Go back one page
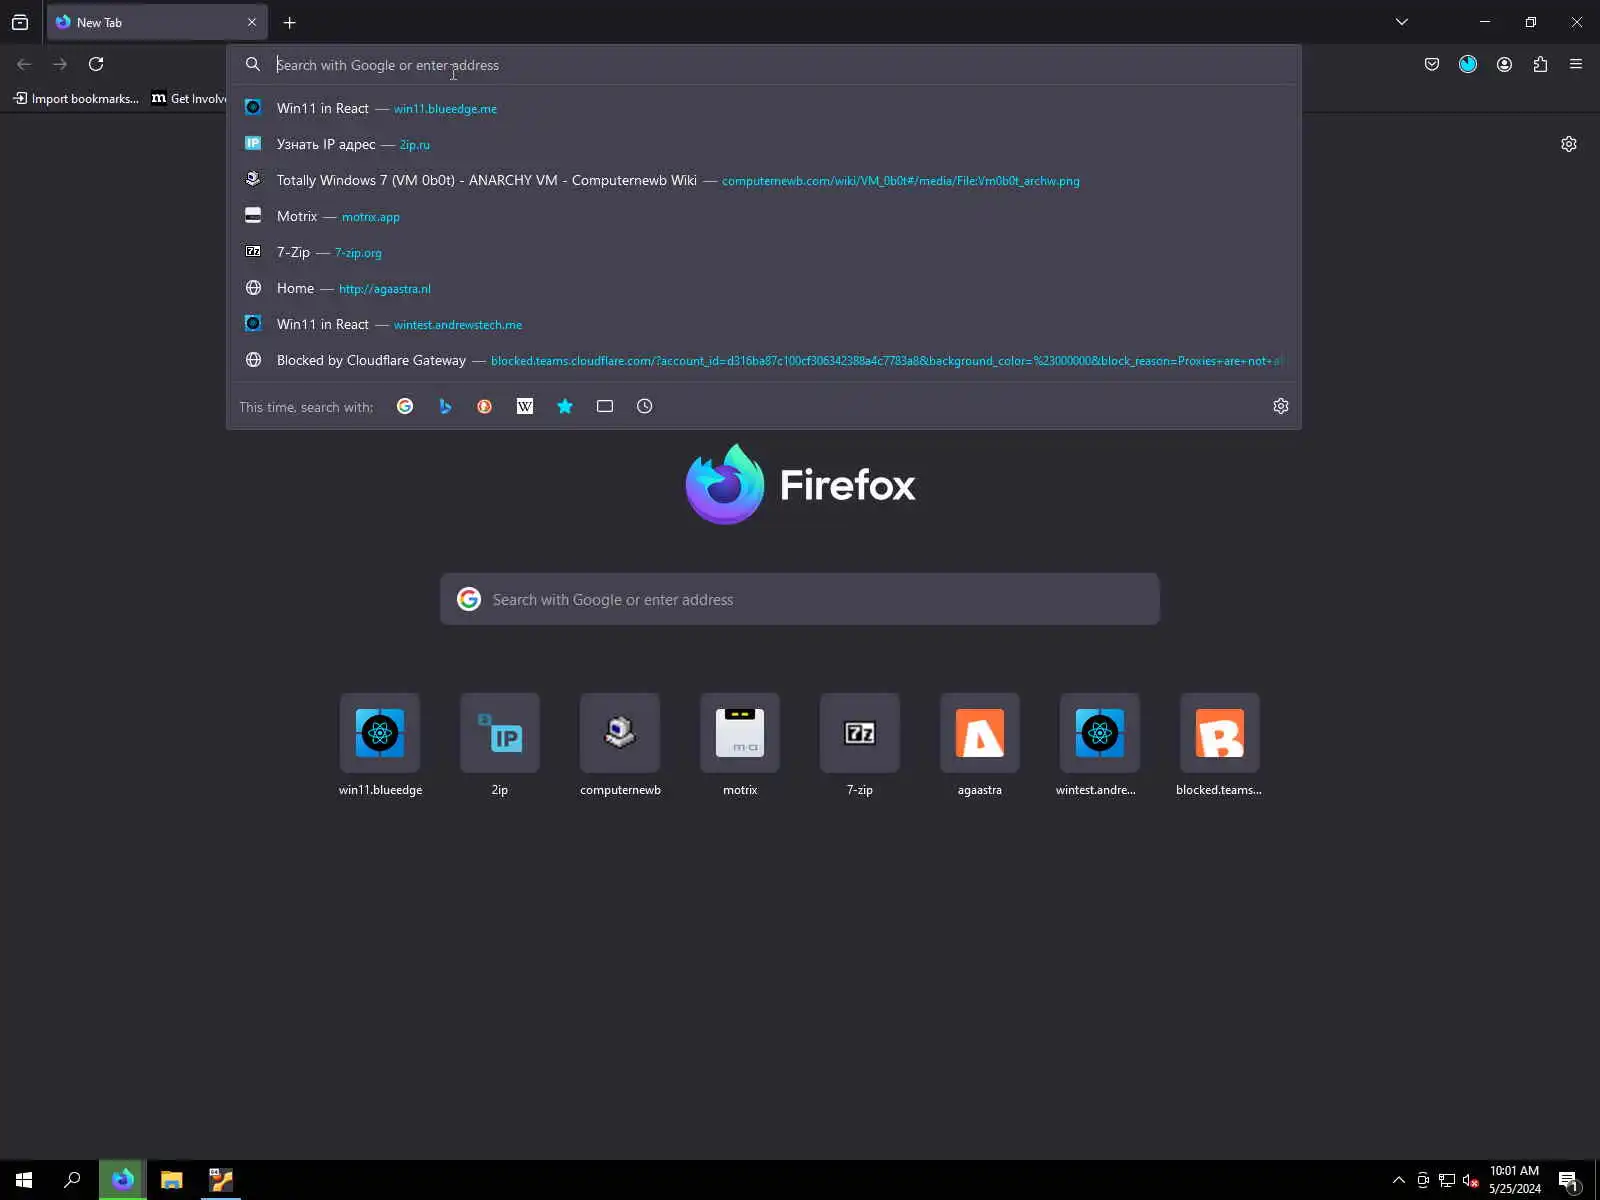Image resolution: width=1600 pixels, height=1200 pixels. pos(24,64)
